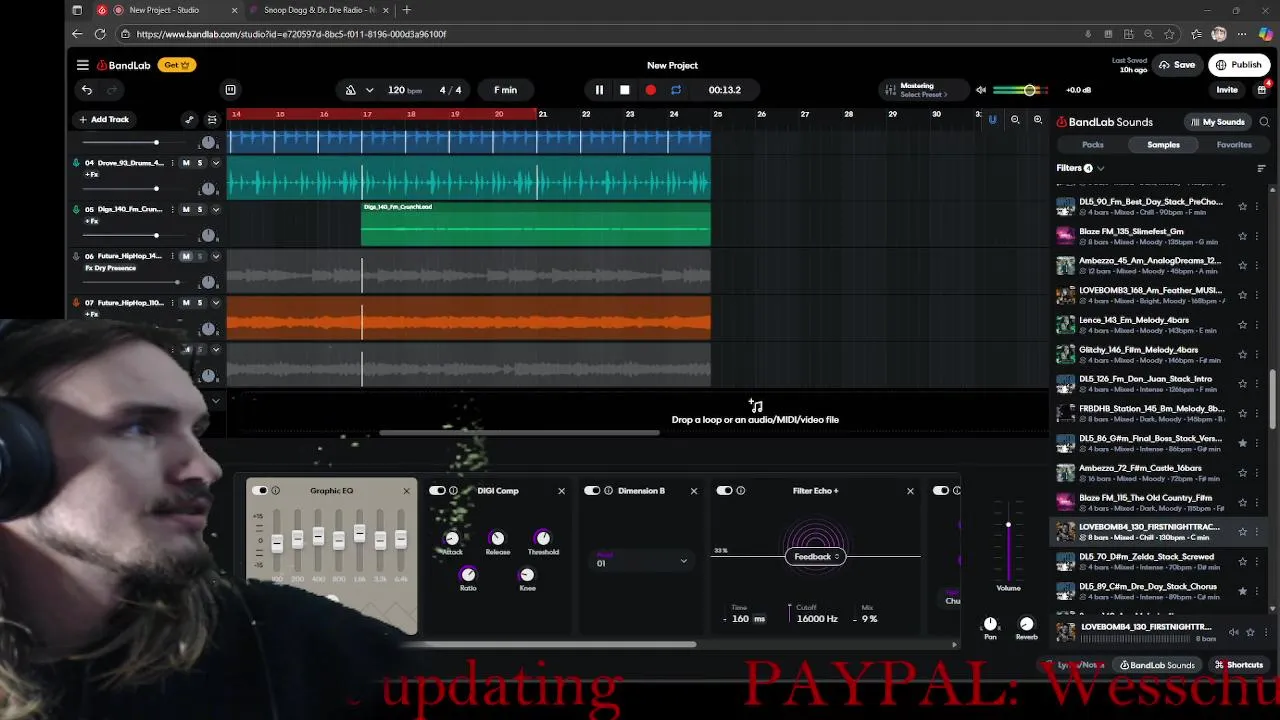Expand the metronome options chevron
Viewport: 1280px width, 720px height.
point(369,90)
